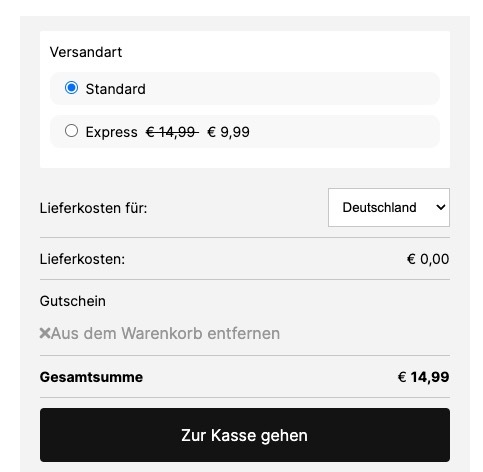Click the Versandart section heading
This screenshot has width=483, height=472.
coord(86,52)
